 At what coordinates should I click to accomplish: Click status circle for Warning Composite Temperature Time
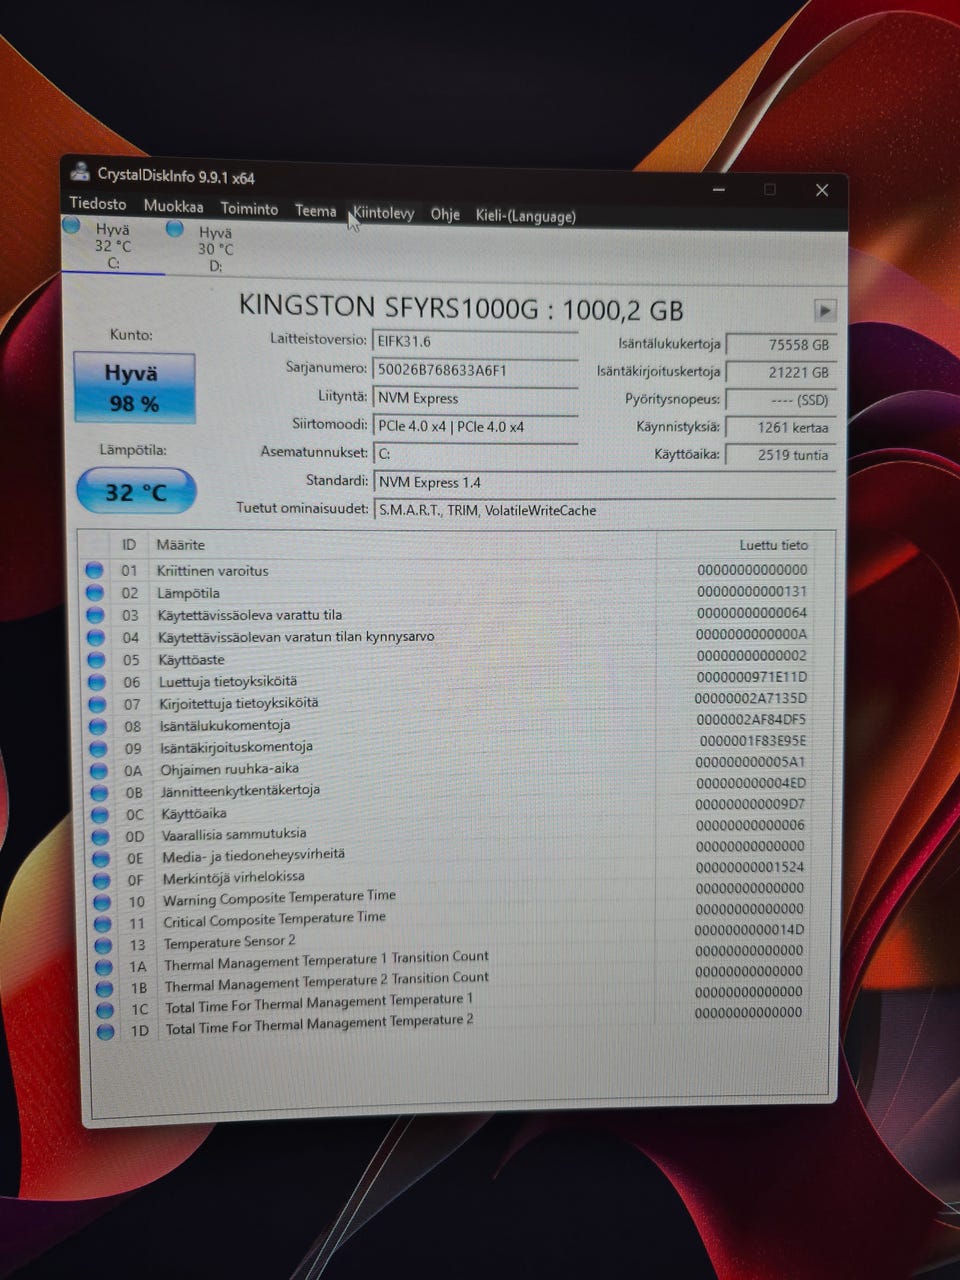(102, 902)
